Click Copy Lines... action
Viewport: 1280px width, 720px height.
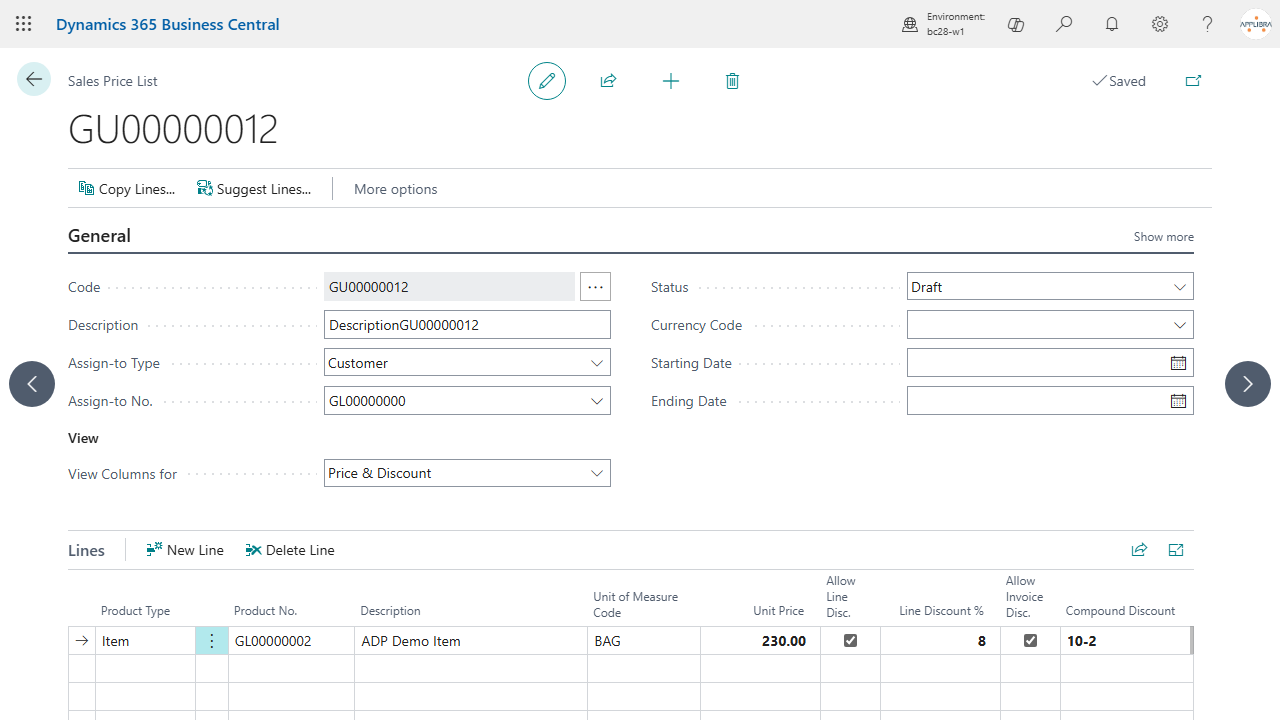click(127, 189)
